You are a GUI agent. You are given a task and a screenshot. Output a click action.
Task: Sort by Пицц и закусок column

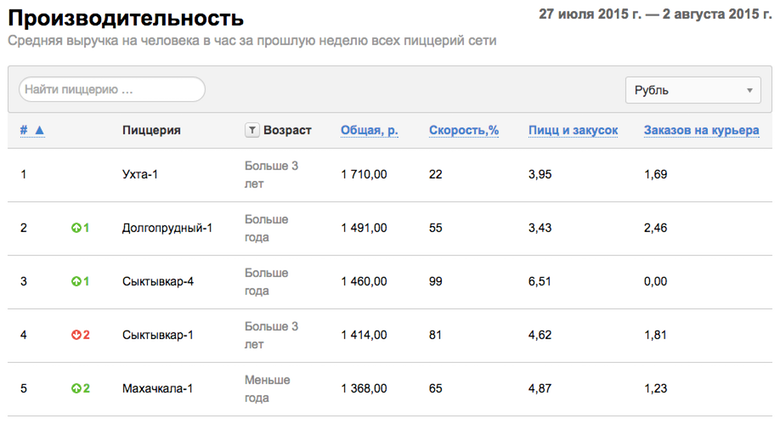(x=573, y=130)
